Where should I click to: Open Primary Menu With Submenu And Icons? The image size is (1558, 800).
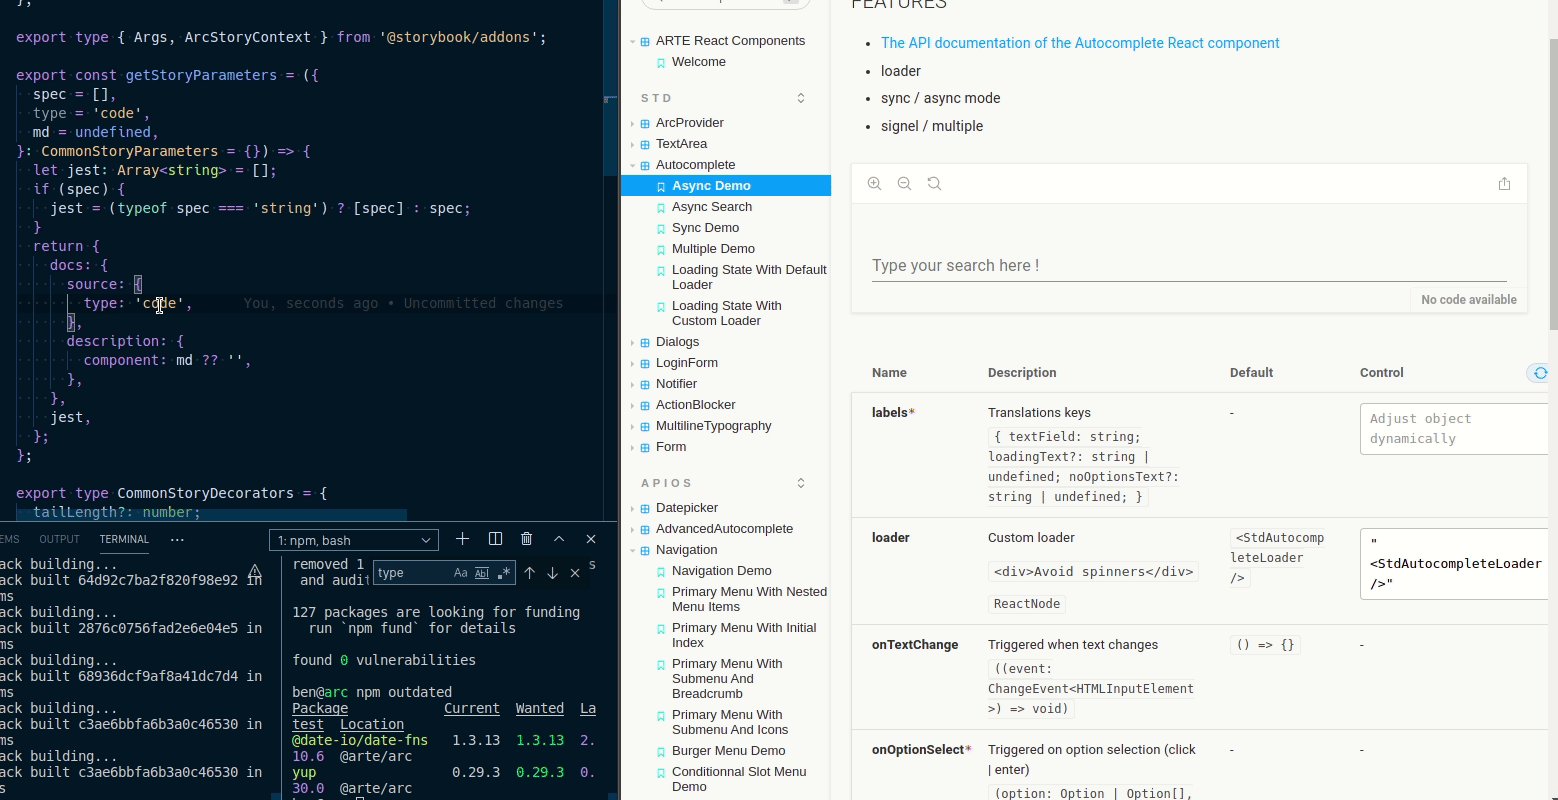click(730, 722)
